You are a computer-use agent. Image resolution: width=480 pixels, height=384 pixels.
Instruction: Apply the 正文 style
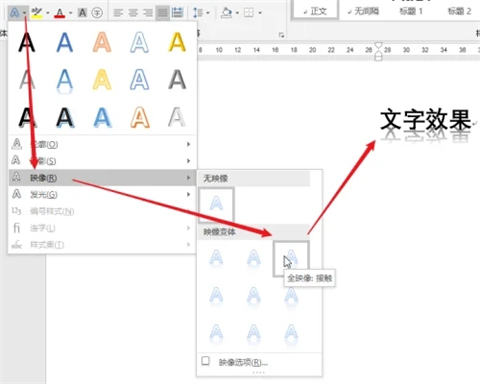point(315,11)
